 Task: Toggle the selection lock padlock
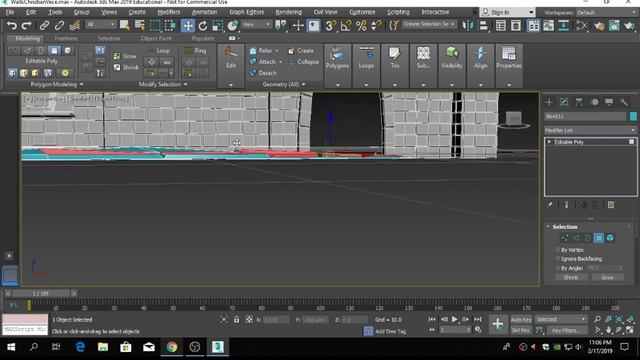tap(236, 320)
